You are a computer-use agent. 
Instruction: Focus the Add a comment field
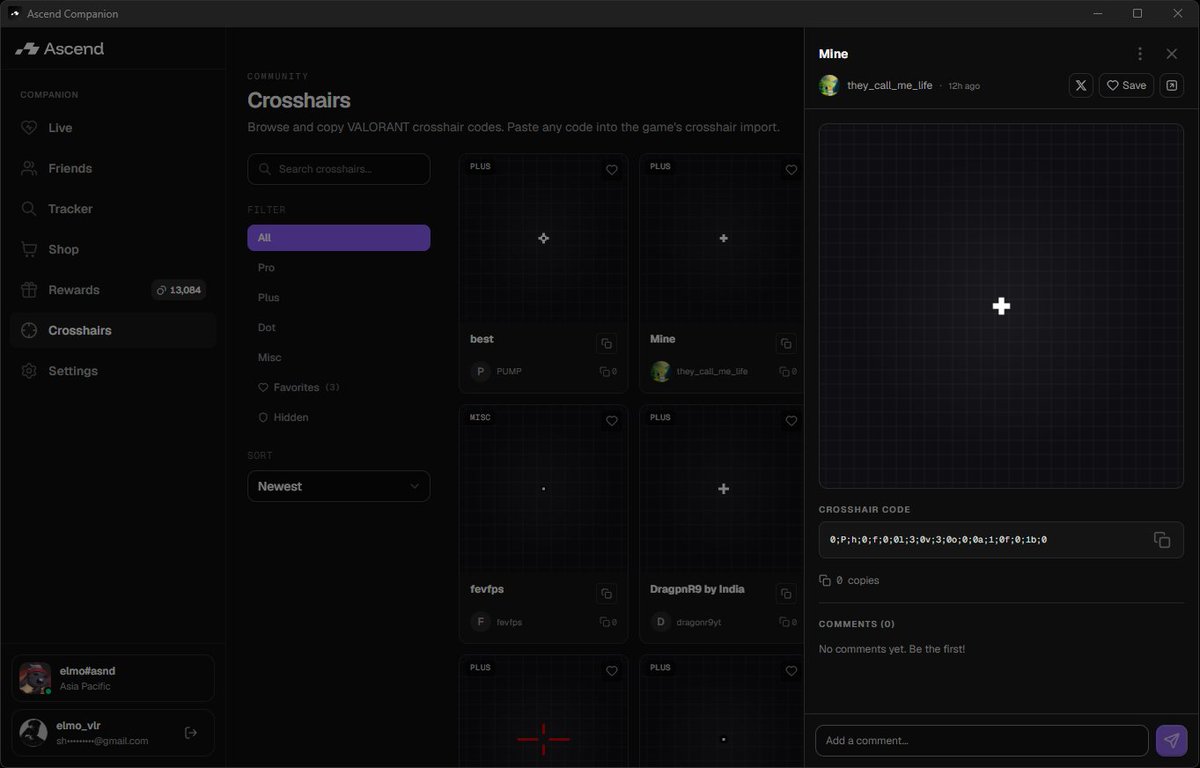point(982,741)
